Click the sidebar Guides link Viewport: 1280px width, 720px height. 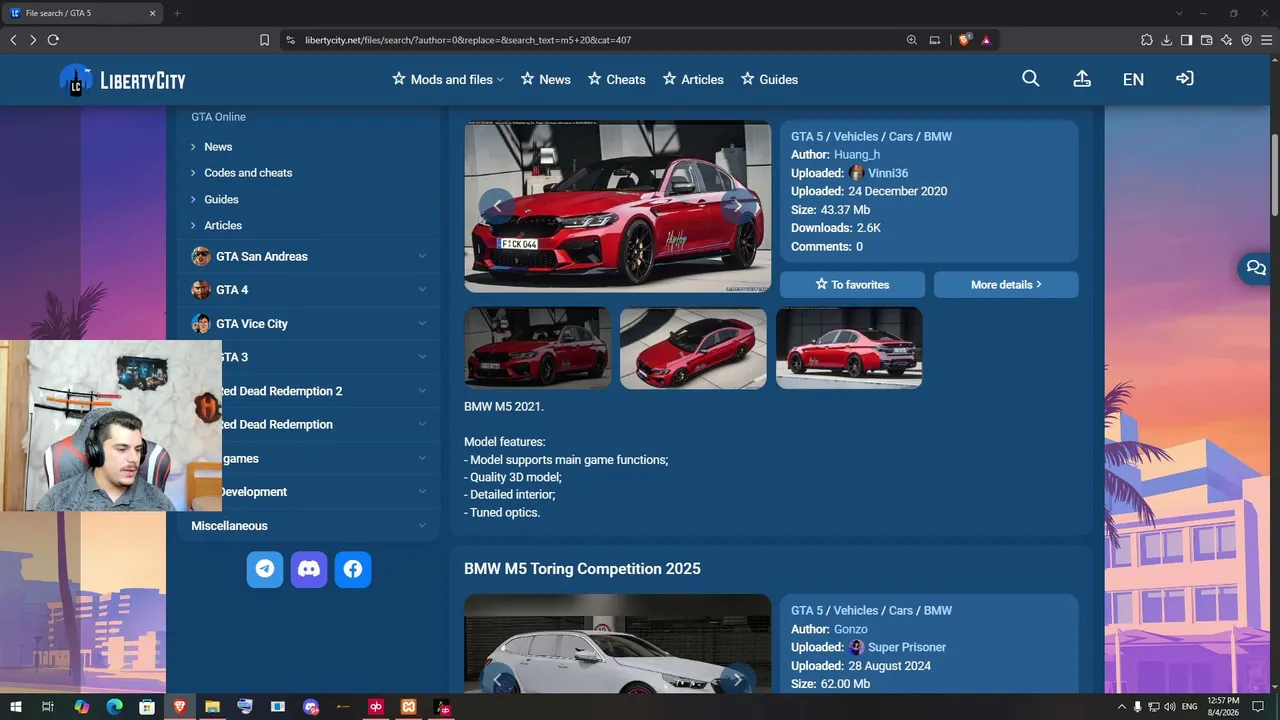(x=221, y=199)
